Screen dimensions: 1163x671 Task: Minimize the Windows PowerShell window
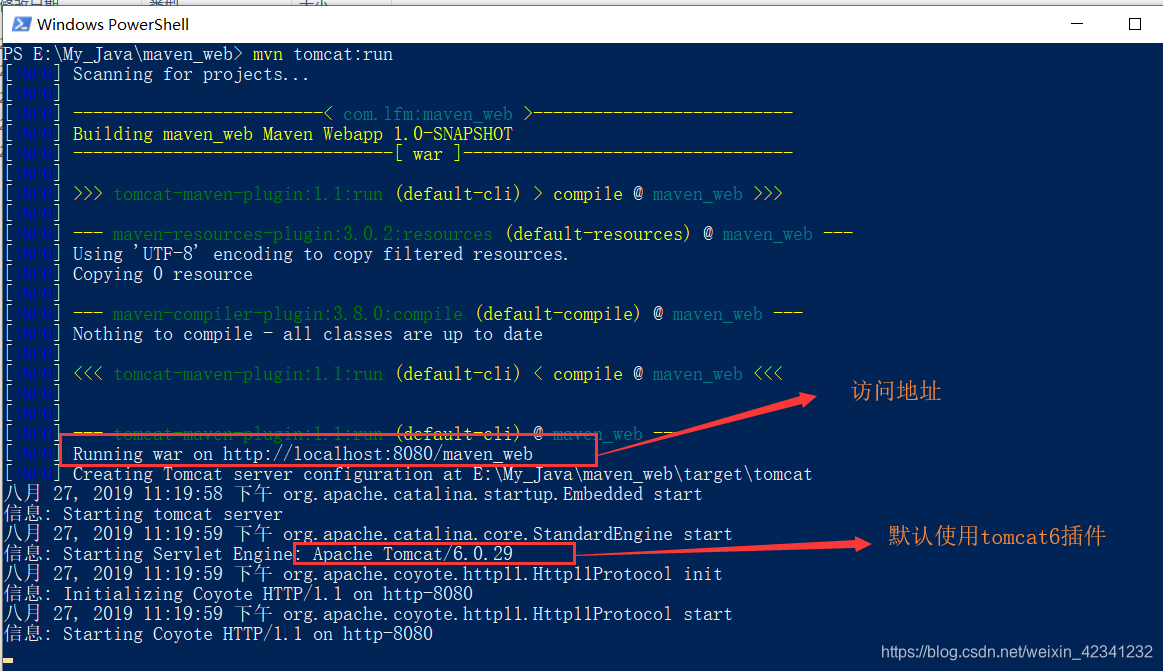coord(1077,24)
